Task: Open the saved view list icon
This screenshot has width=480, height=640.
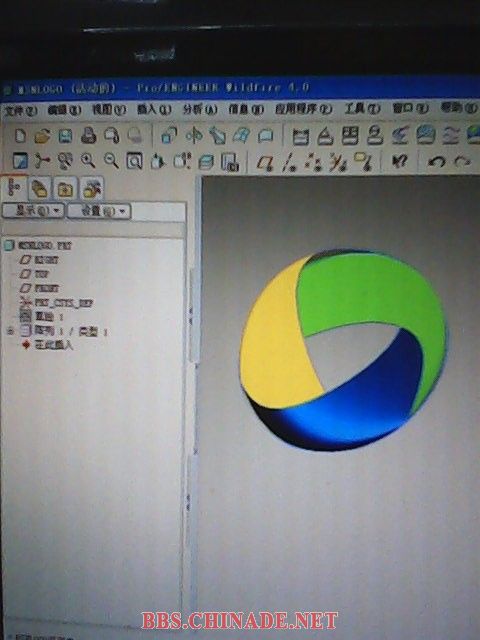Action: coord(182,161)
